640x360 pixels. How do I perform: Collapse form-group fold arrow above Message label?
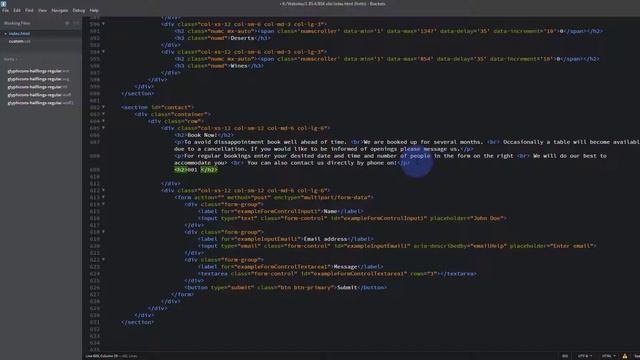(103, 259)
